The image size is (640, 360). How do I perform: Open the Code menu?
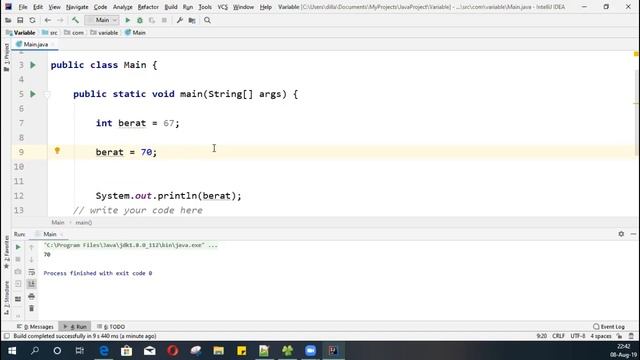click(100, 7)
